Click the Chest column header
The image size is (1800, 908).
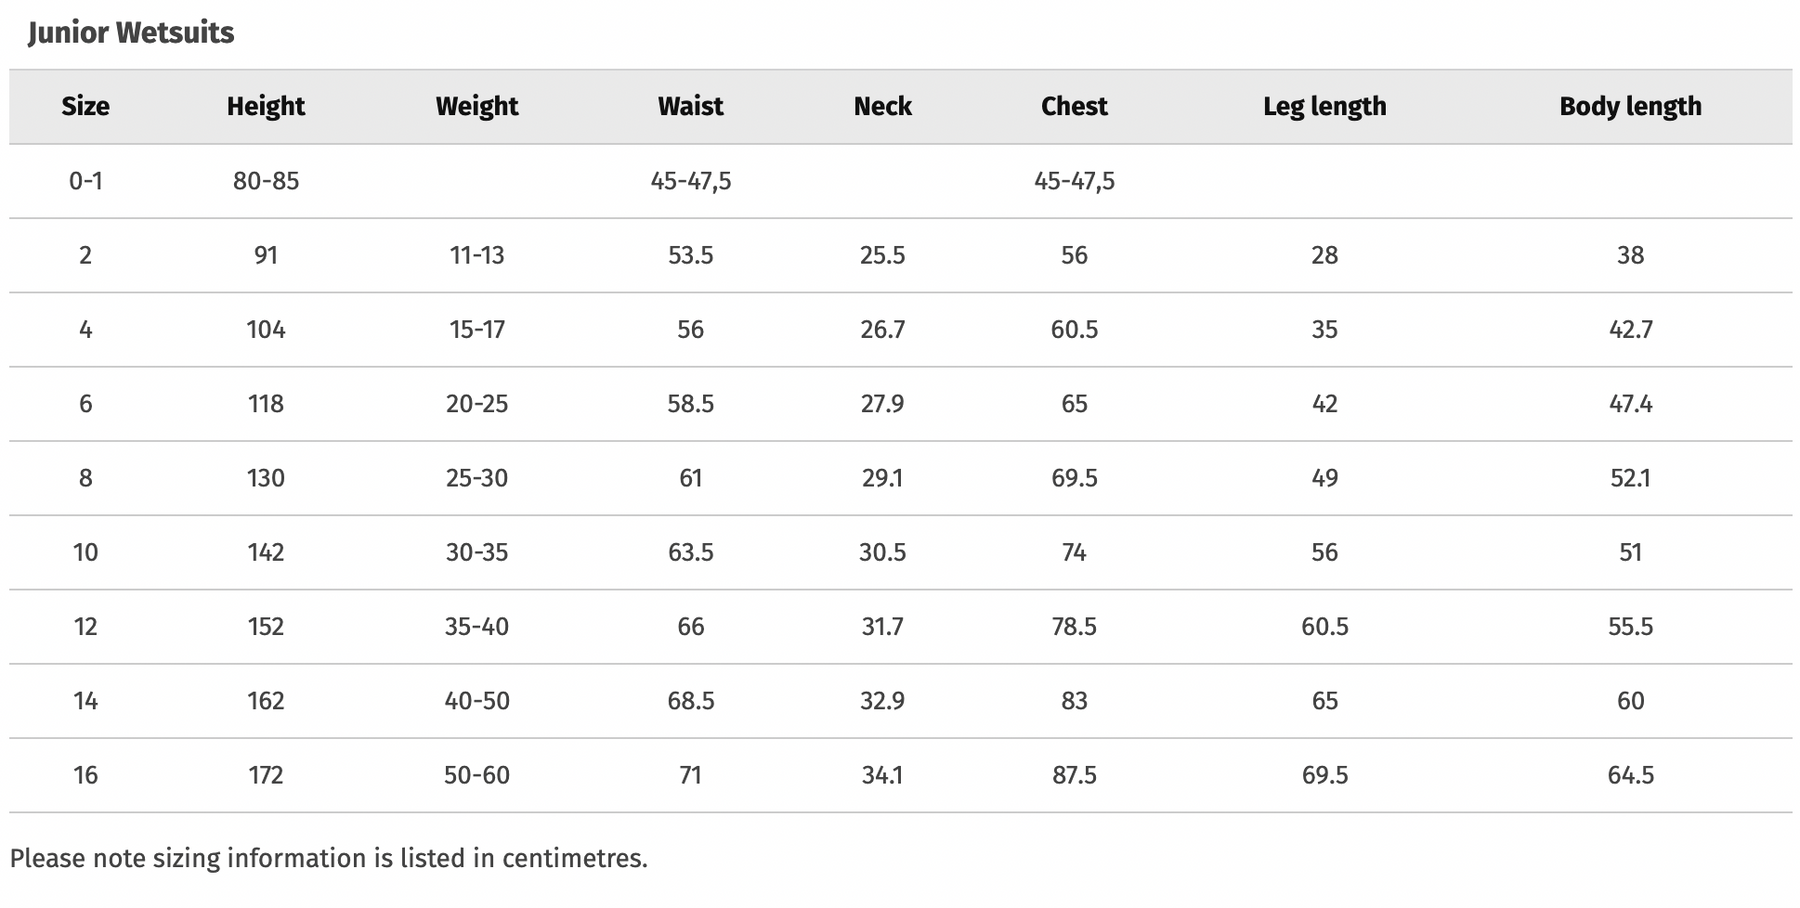click(x=1074, y=106)
